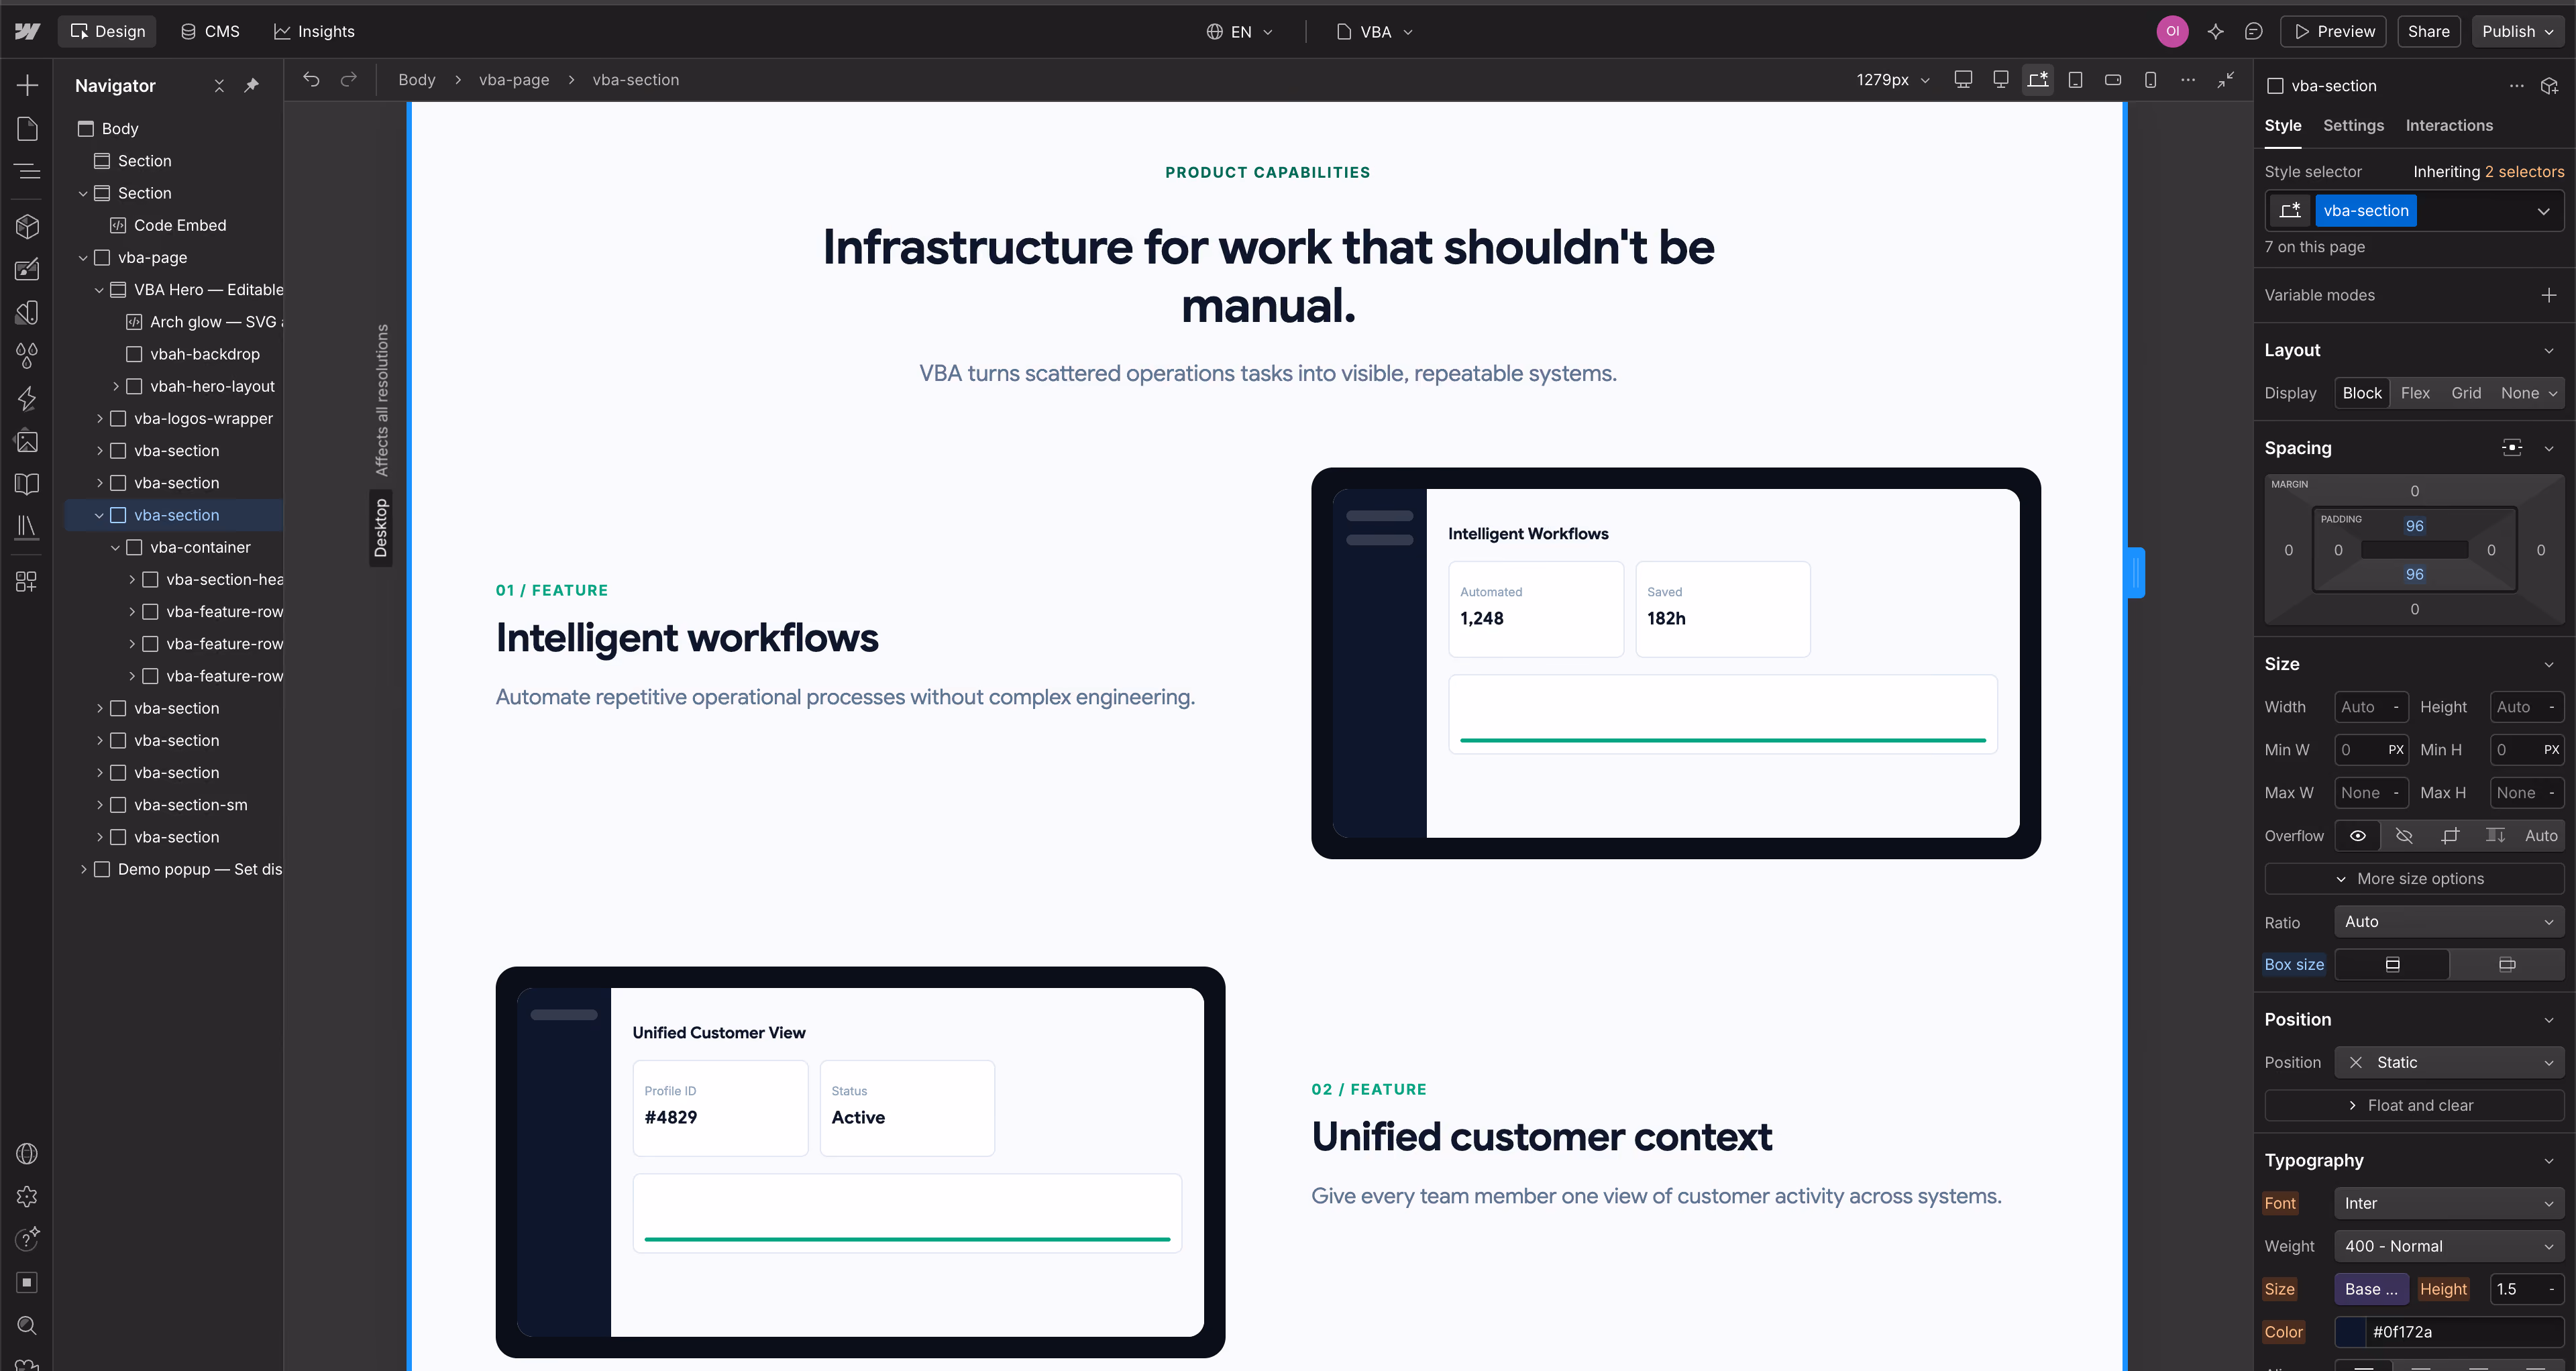This screenshot has width=2576, height=1371.
Task: Select the mobile portrait breakpoint icon
Action: tap(2150, 79)
